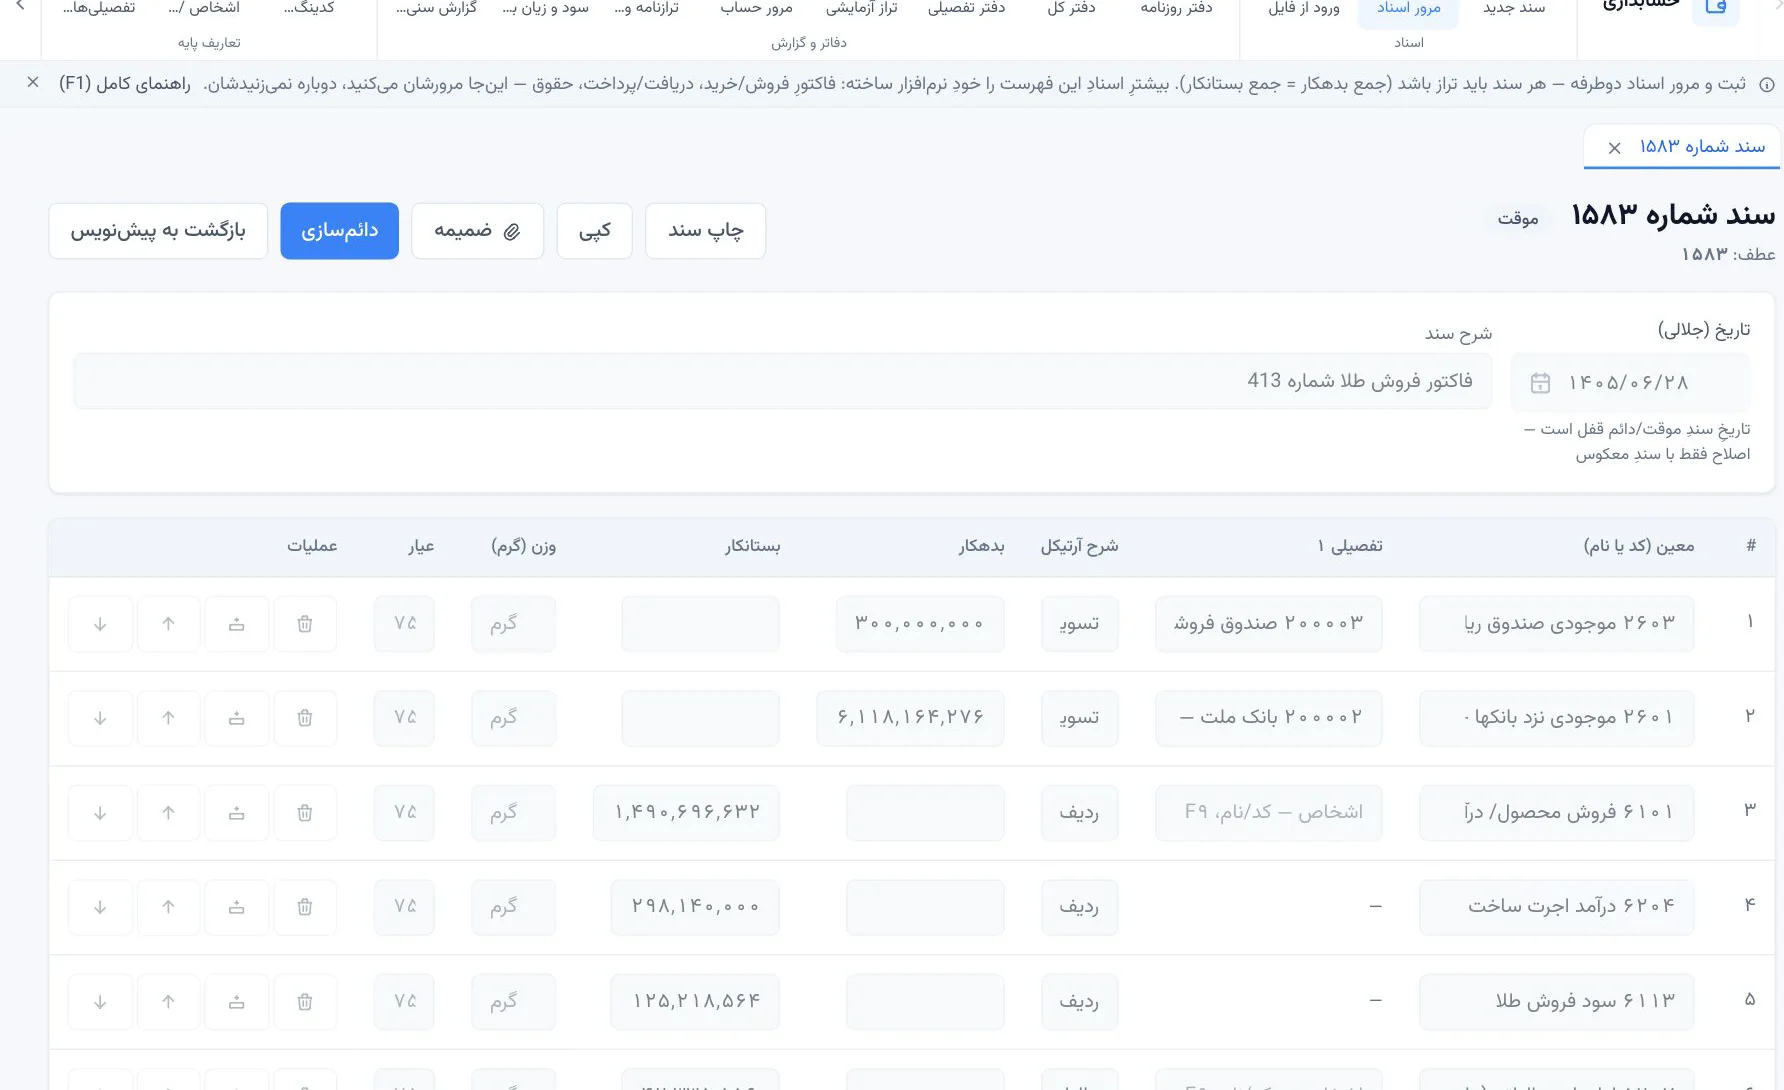This screenshot has width=1784, height=1090.
Task: Move row 3 فروش محصول up
Action: [x=168, y=813]
